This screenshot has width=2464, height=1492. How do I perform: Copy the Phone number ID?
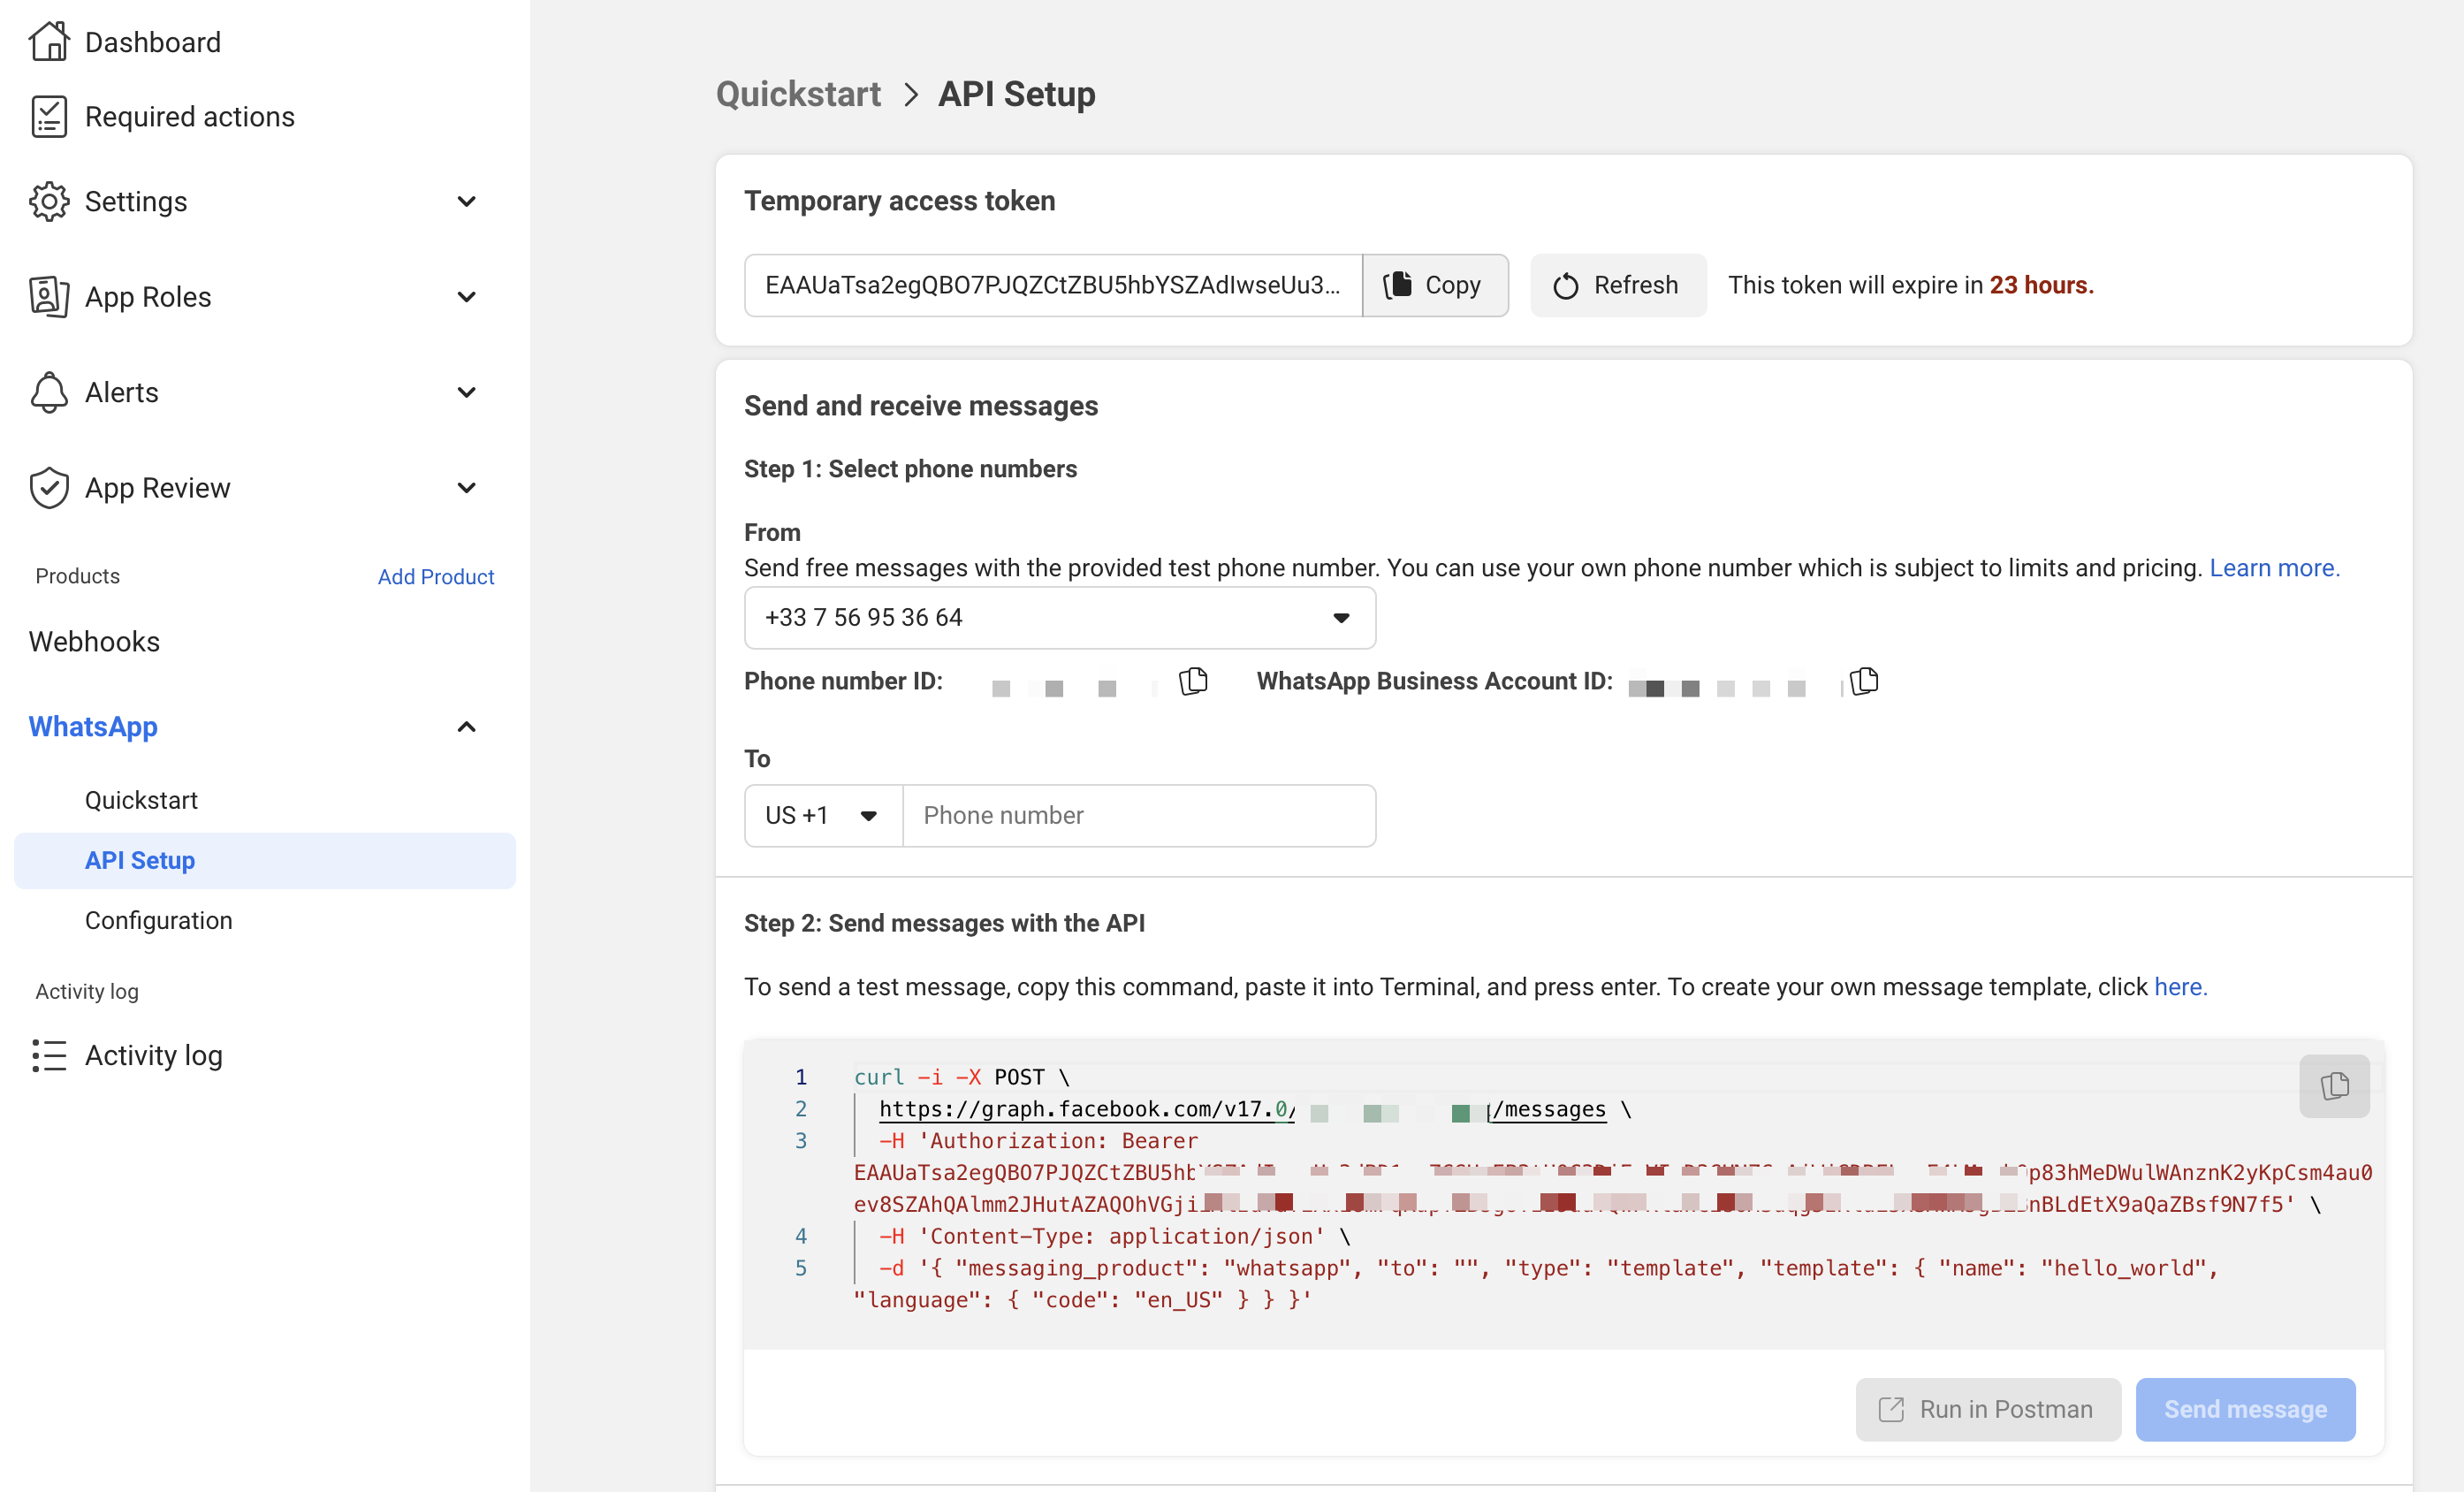click(x=1193, y=682)
